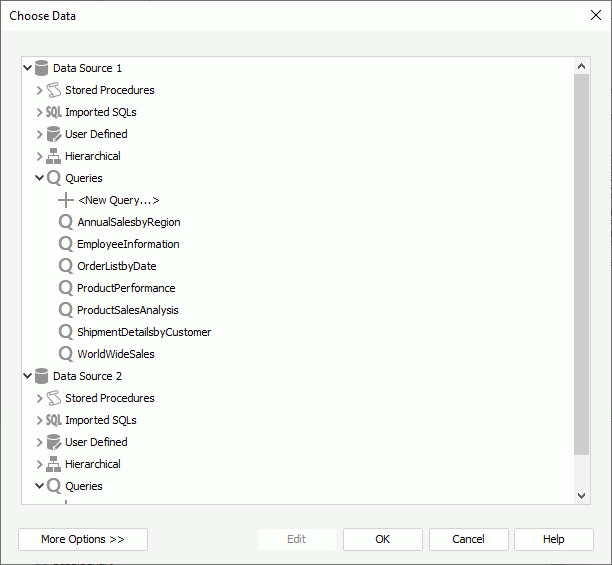Select ProductSalesAnalysis query text
Viewport: 612px width, 565px height.
click(x=128, y=310)
